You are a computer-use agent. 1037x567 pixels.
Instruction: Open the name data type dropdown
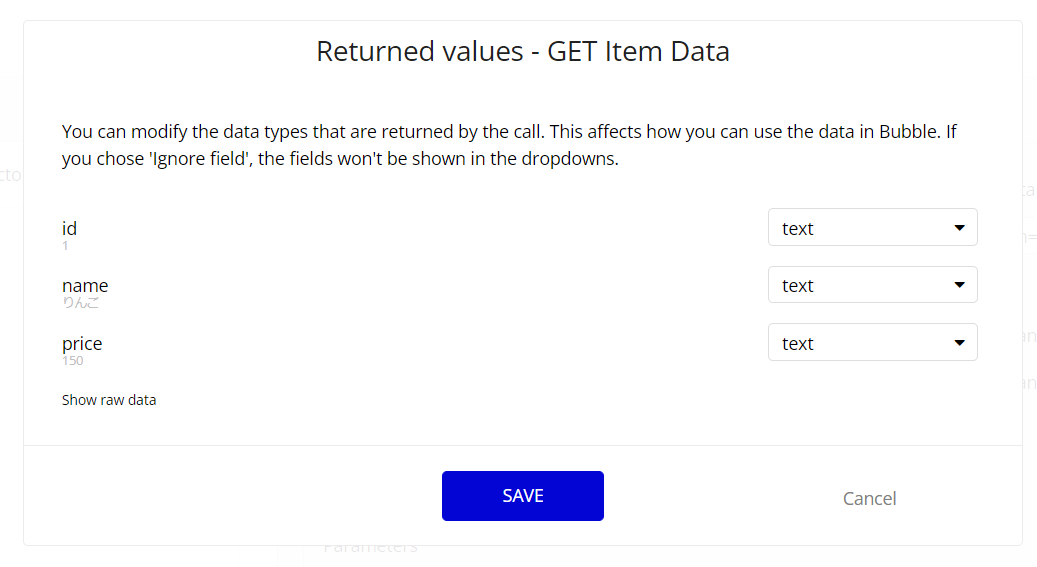pyautogui.click(x=871, y=285)
